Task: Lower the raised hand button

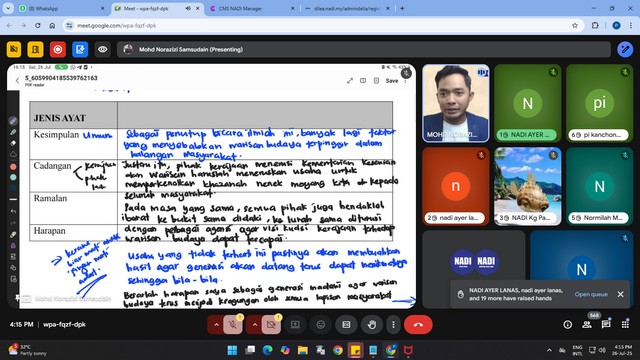Action: click(371, 325)
